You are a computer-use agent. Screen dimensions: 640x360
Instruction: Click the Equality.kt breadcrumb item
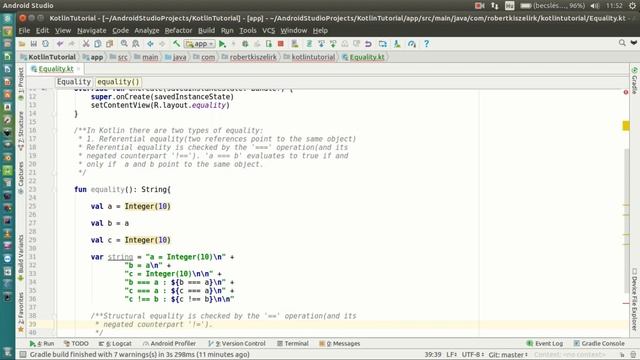[363, 57]
